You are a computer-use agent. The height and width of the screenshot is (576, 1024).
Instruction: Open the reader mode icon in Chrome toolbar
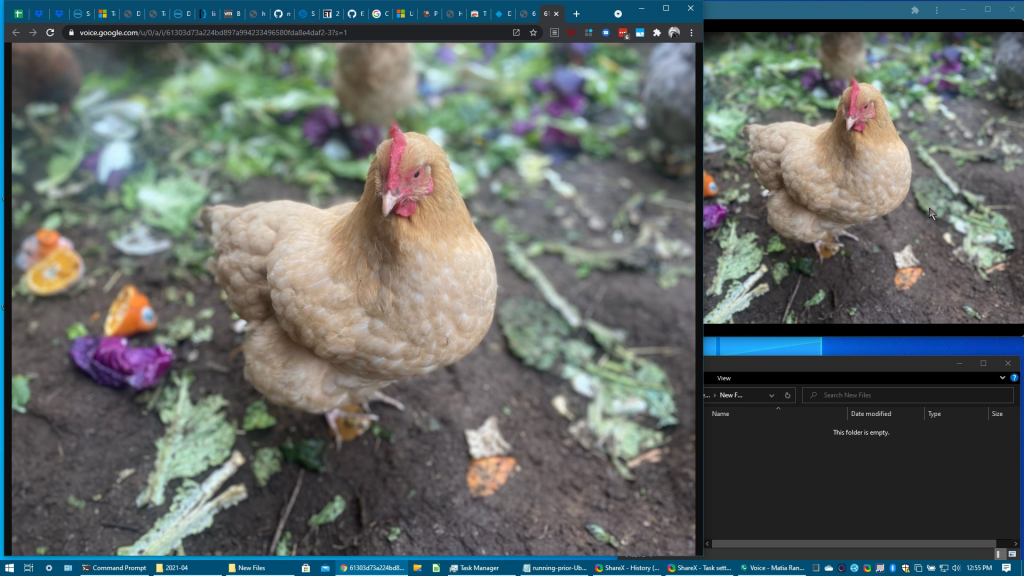554,32
